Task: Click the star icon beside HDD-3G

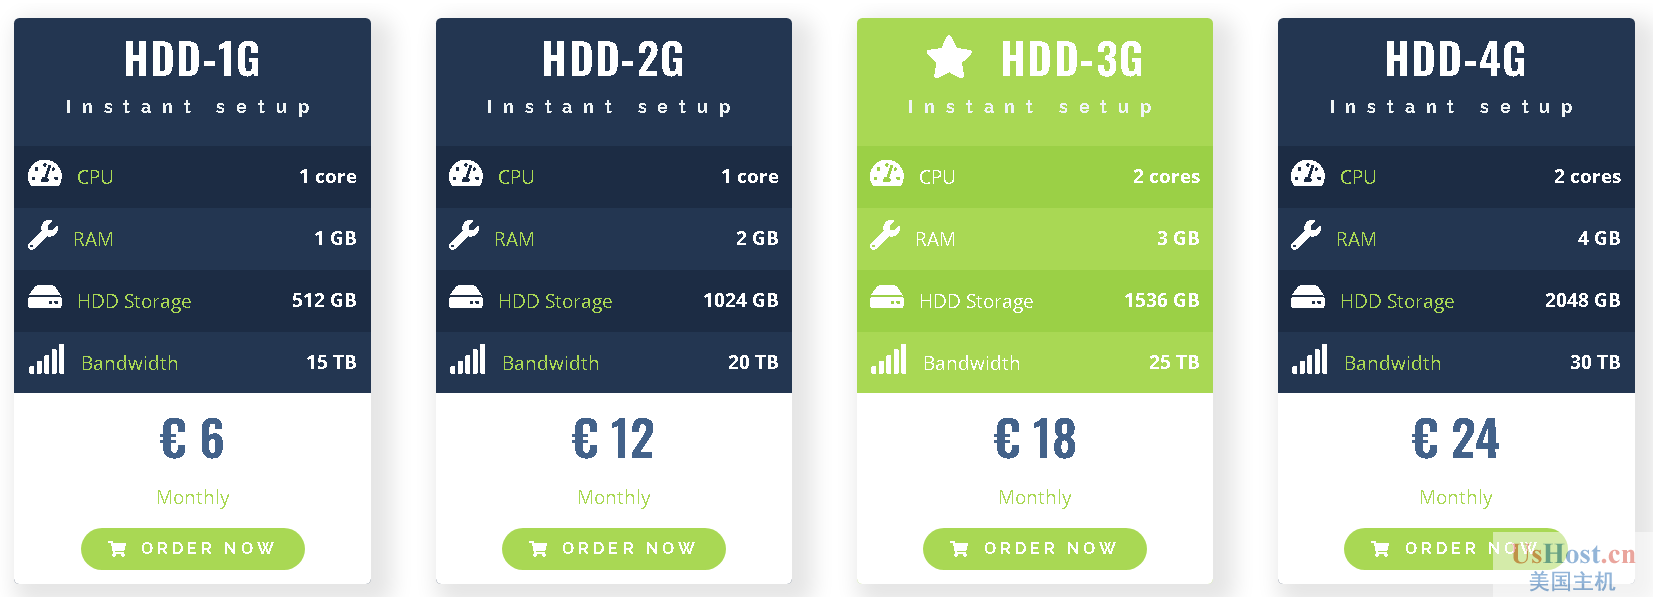Action: pos(949,57)
